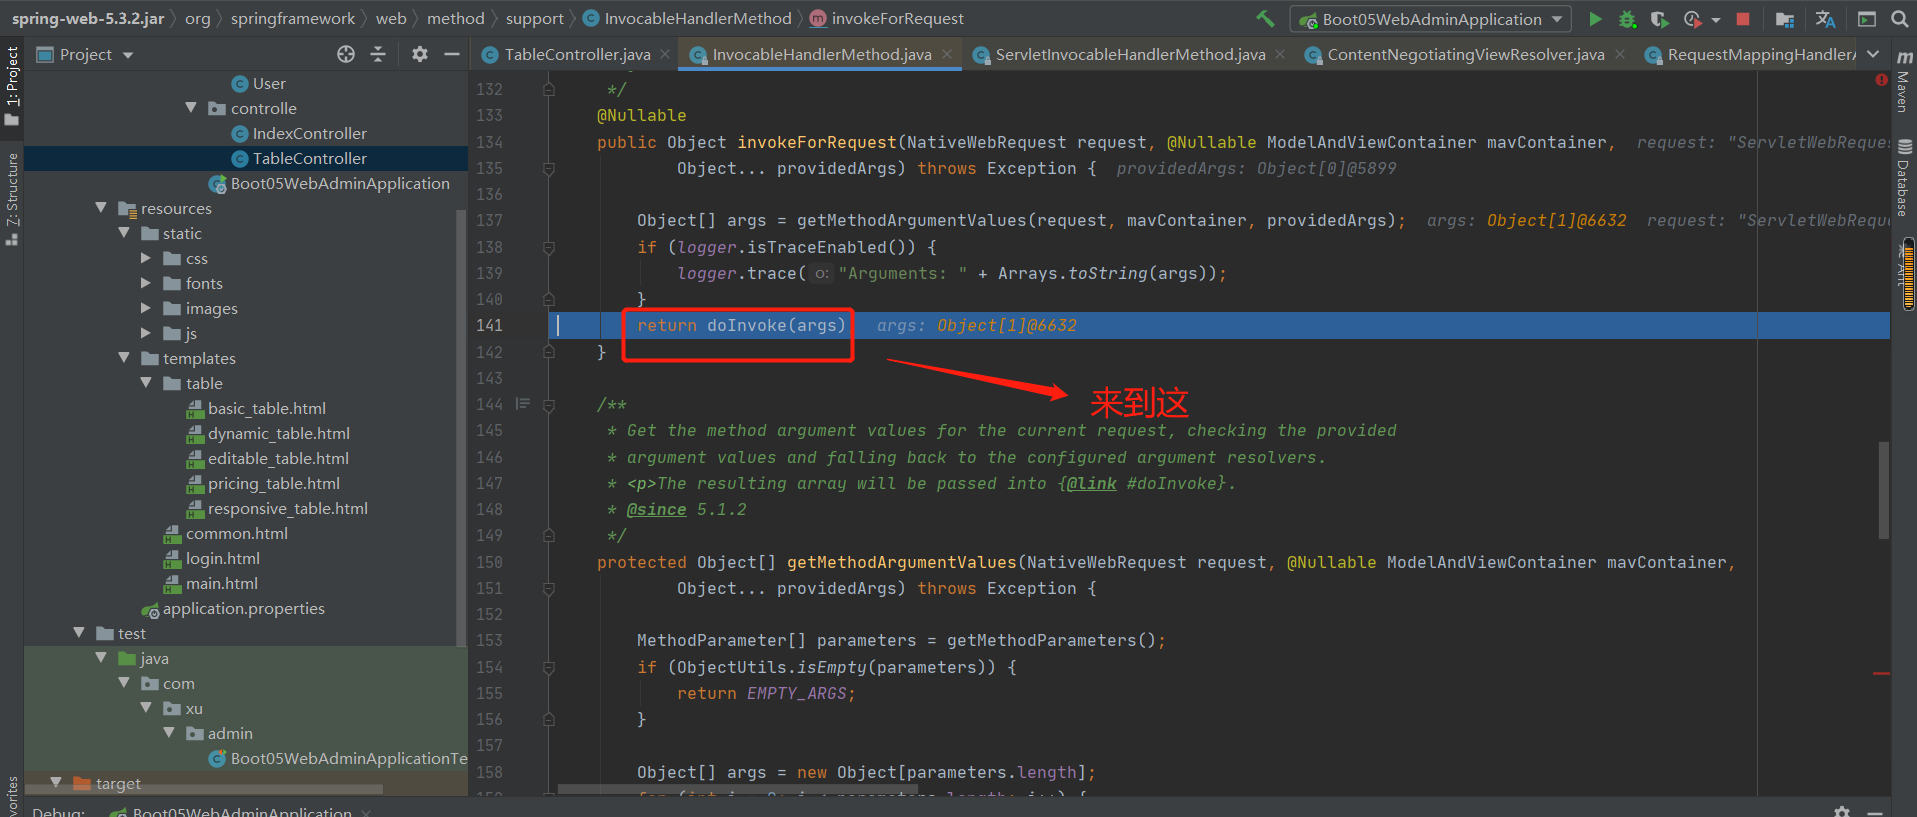1917x817 pixels.
Task: Click the Run Anything window icon in the toolbar
Action: pyautogui.click(x=1866, y=19)
